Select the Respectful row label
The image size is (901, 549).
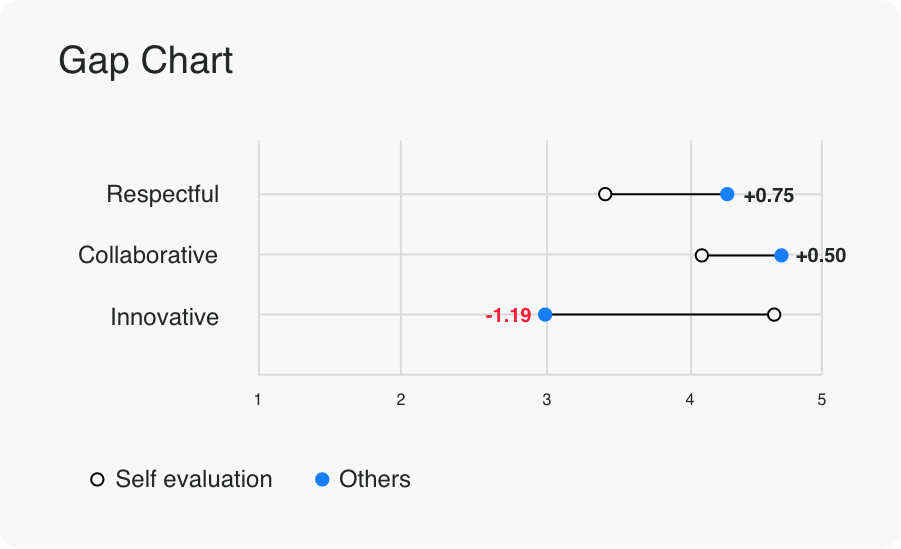coord(162,194)
